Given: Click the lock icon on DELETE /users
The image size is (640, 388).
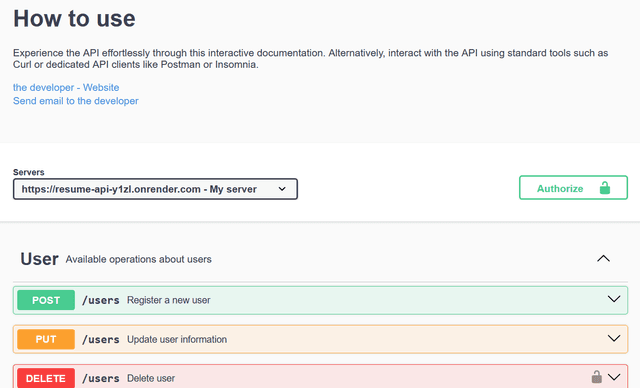Looking at the screenshot, I should click(x=596, y=377).
